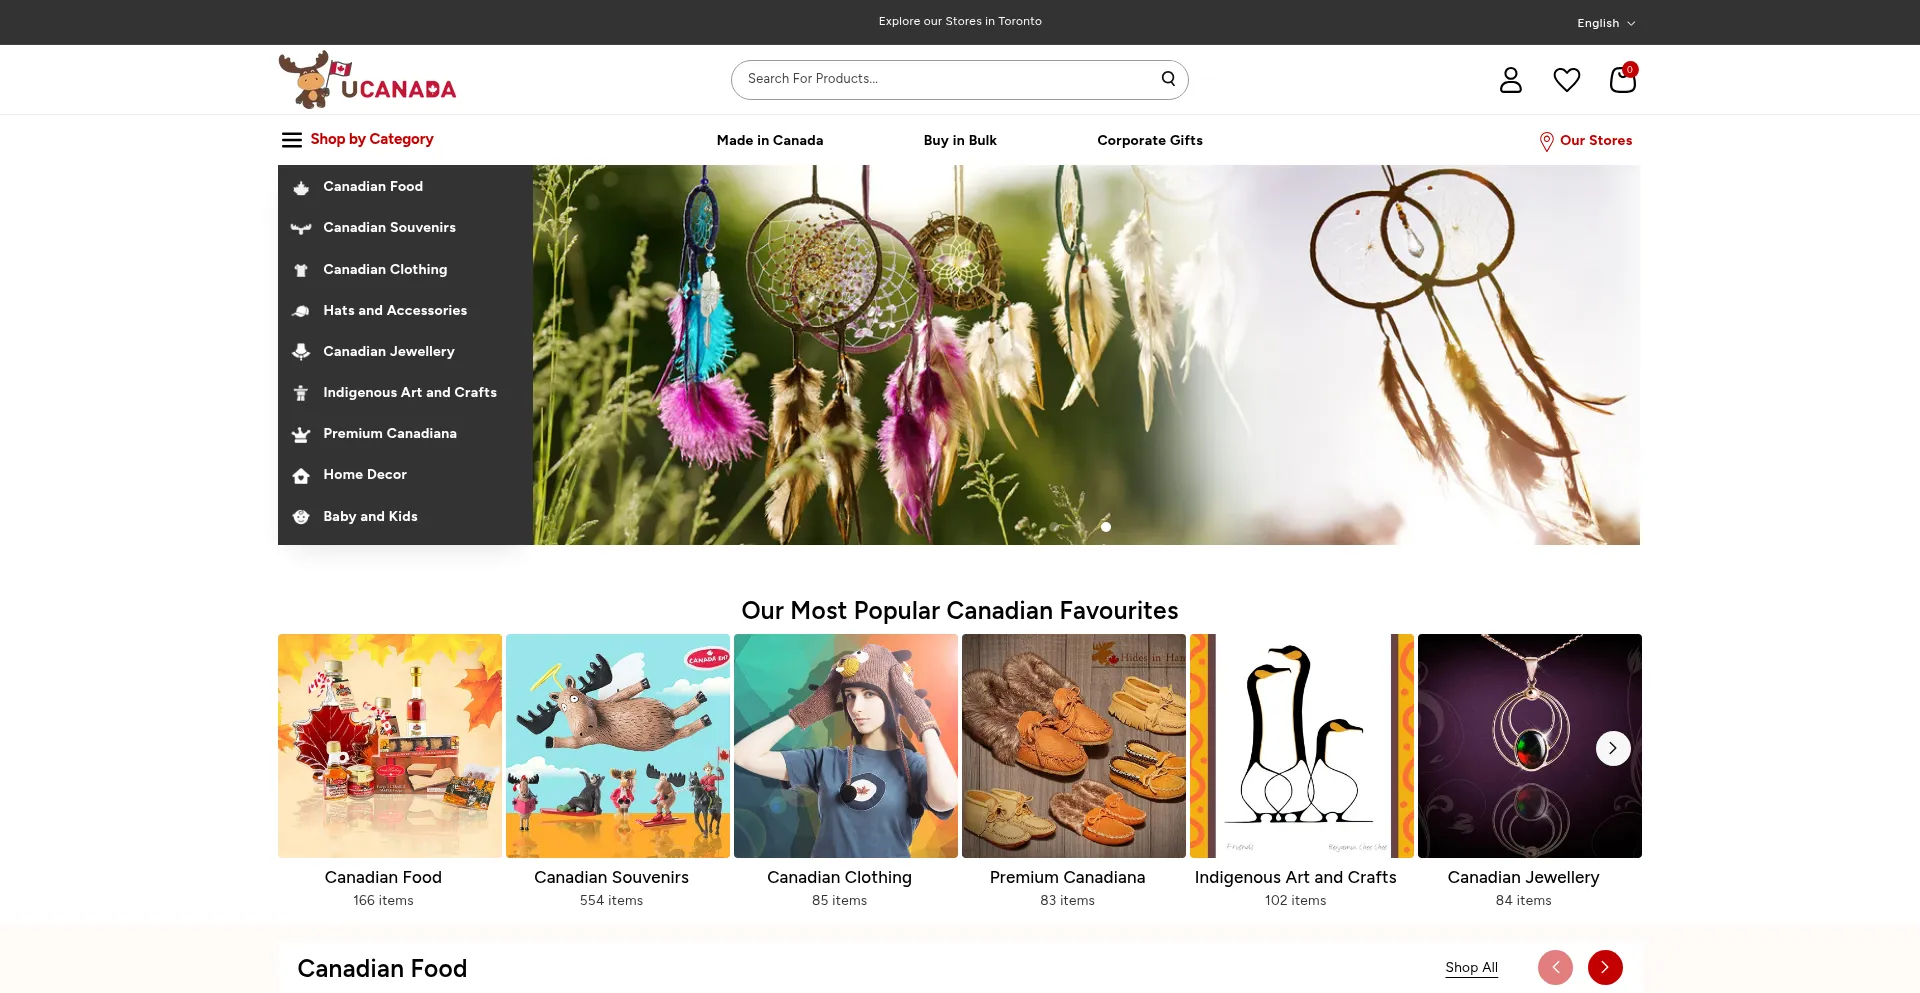Click the previous arrow in Canadian Food section

(1555, 967)
